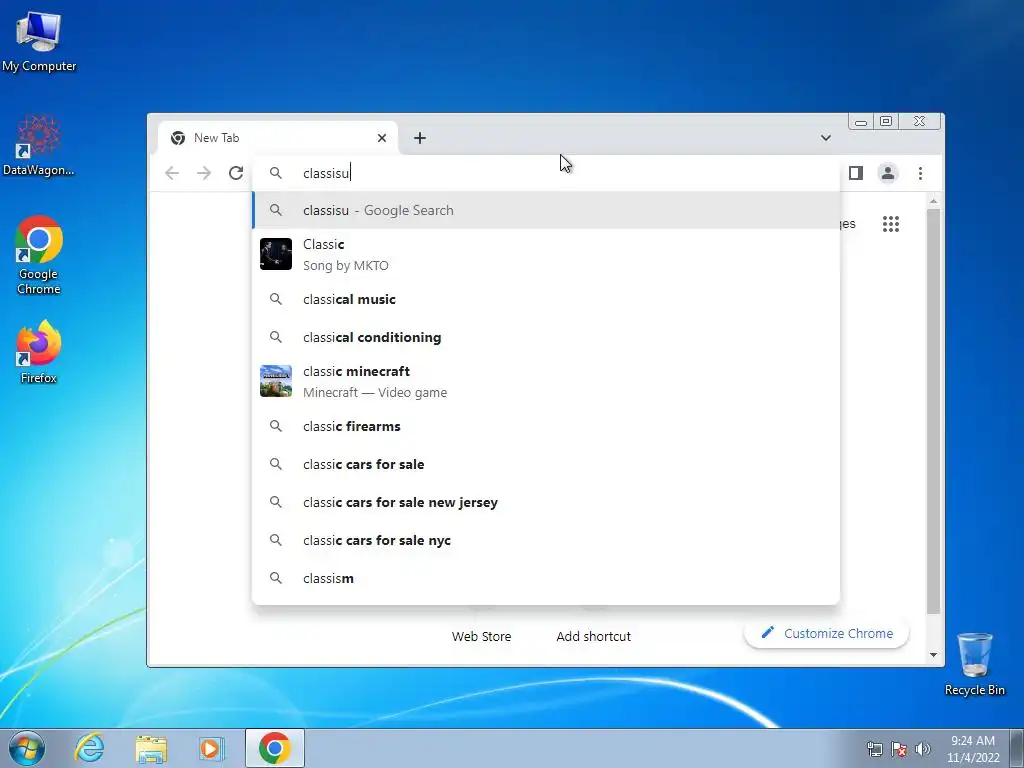Go back using the back arrow
This screenshot has width=1024, height=768.
[x=172, y=173]
